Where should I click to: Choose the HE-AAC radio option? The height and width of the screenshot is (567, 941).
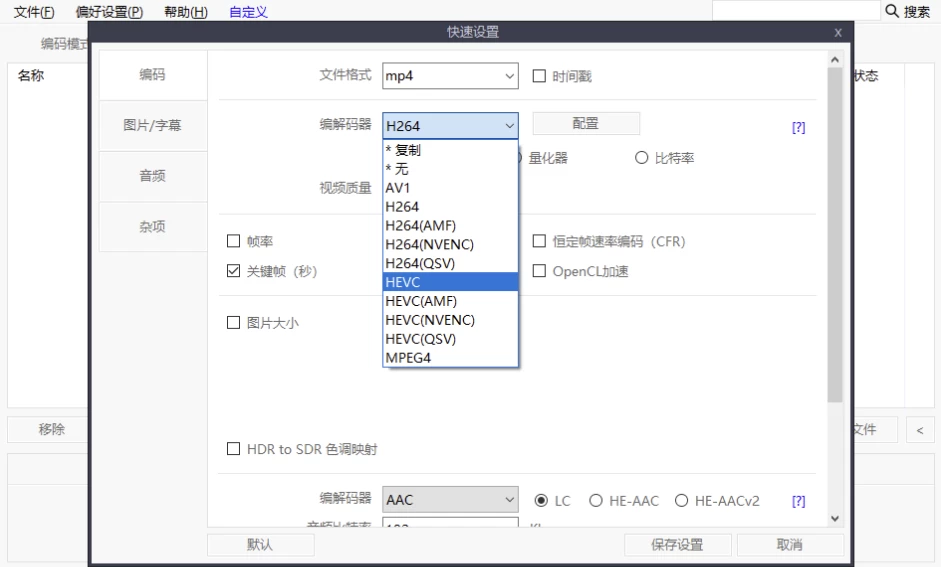click(x=596, y=501)
